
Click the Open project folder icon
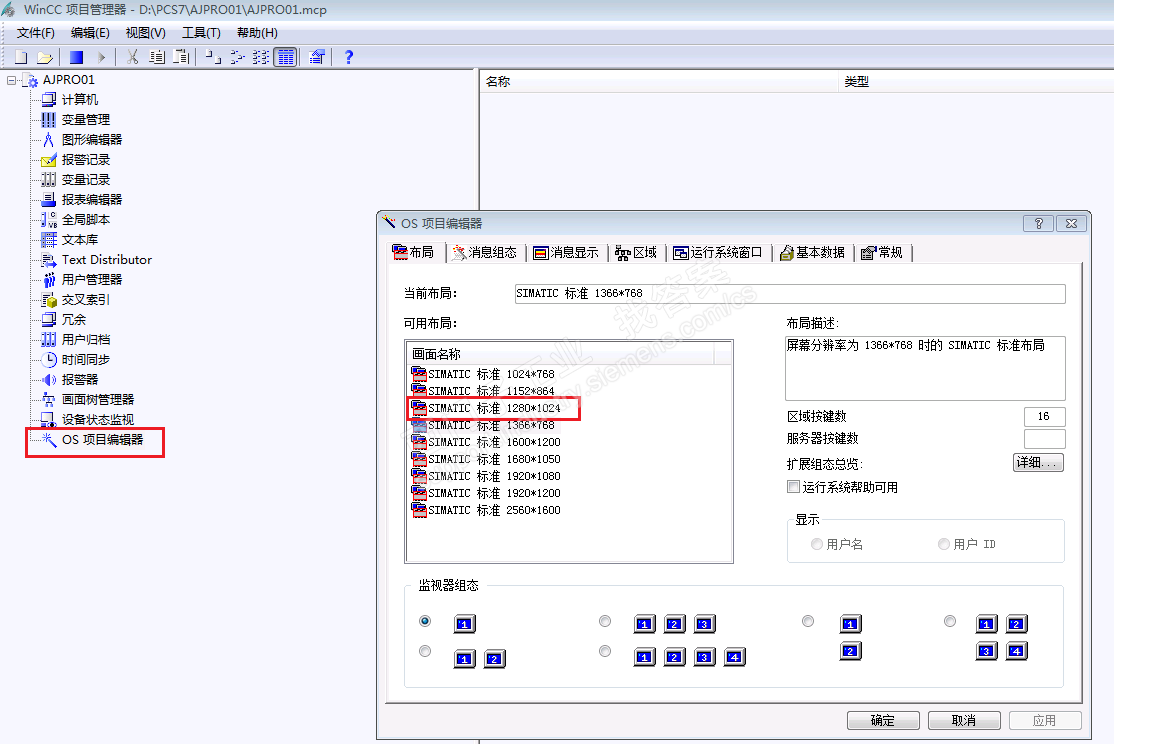tap(45, 57)
